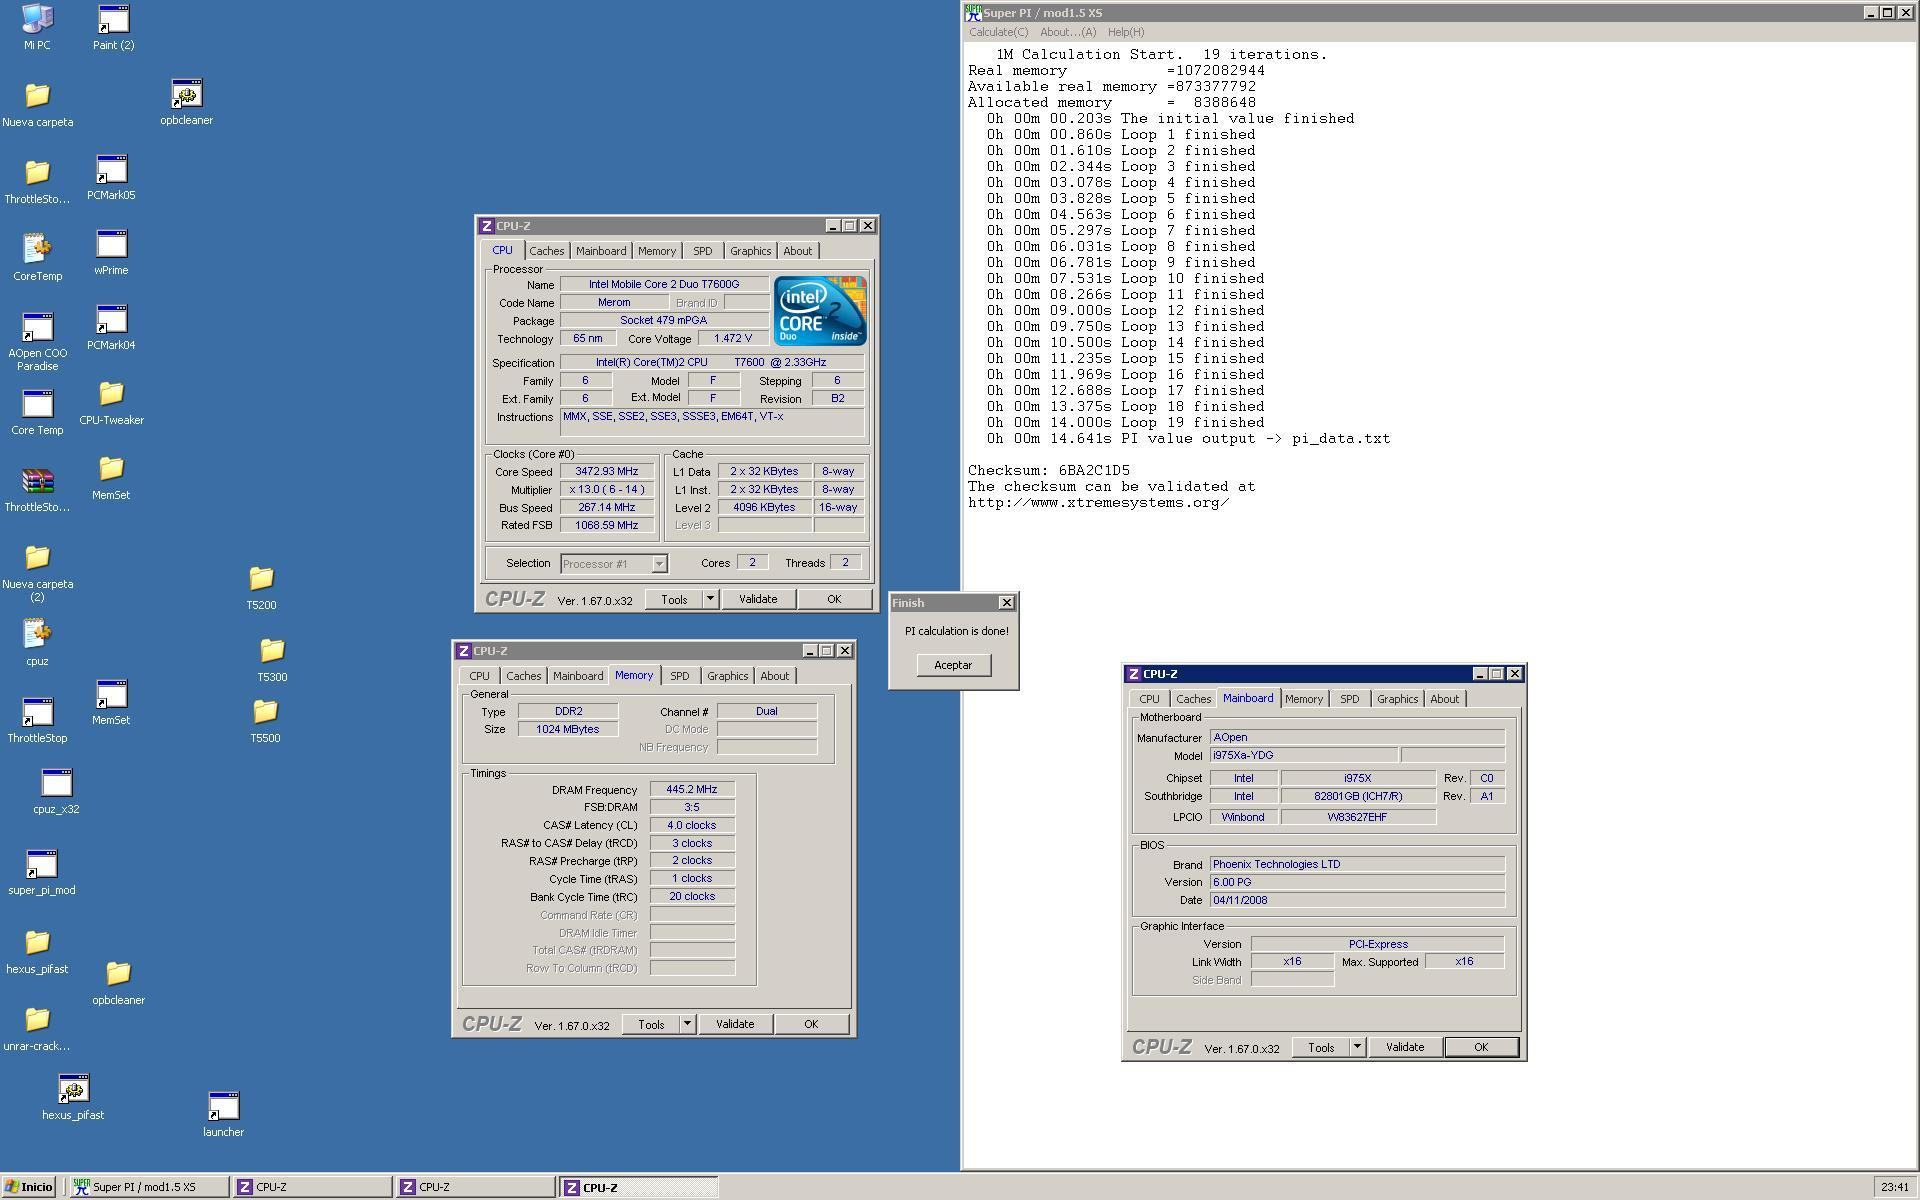The height and width of the screenshot is (1200, 1920).
Task: Open the opbcleaner shortcut at top
Action: (x=186, y=95)
